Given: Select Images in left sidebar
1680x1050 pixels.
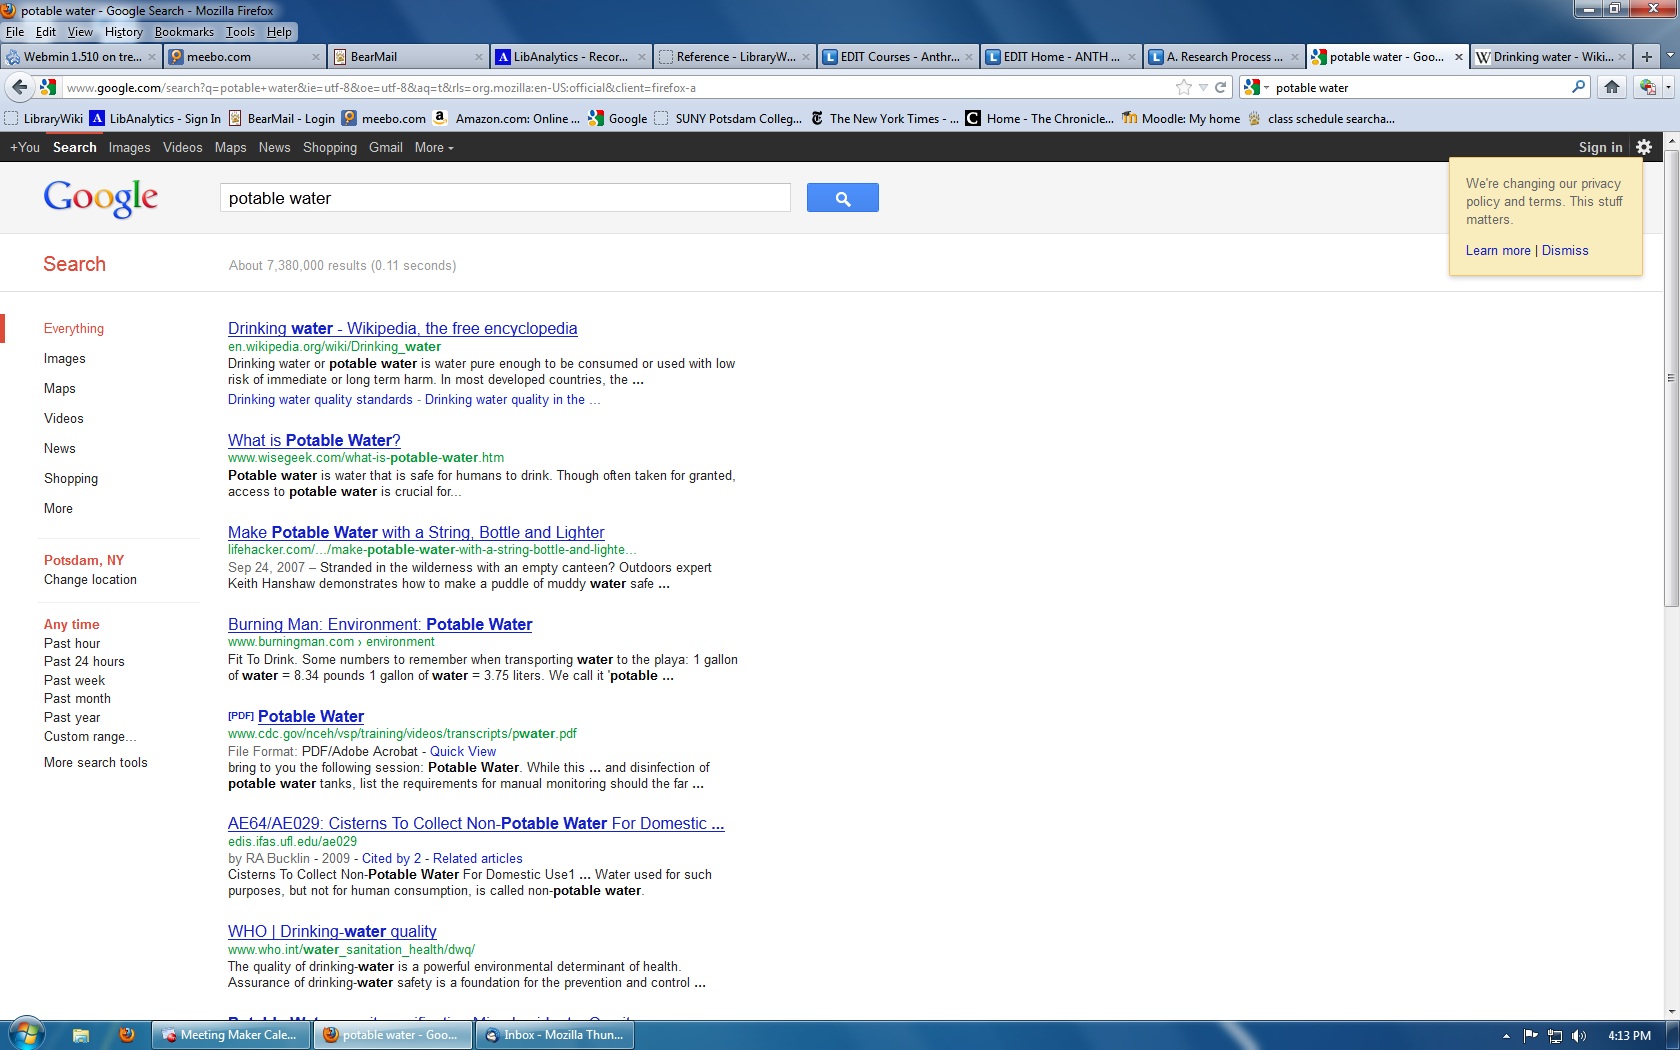Looking at the screenshot, I should pyautogui.click(x=64, y=358).
